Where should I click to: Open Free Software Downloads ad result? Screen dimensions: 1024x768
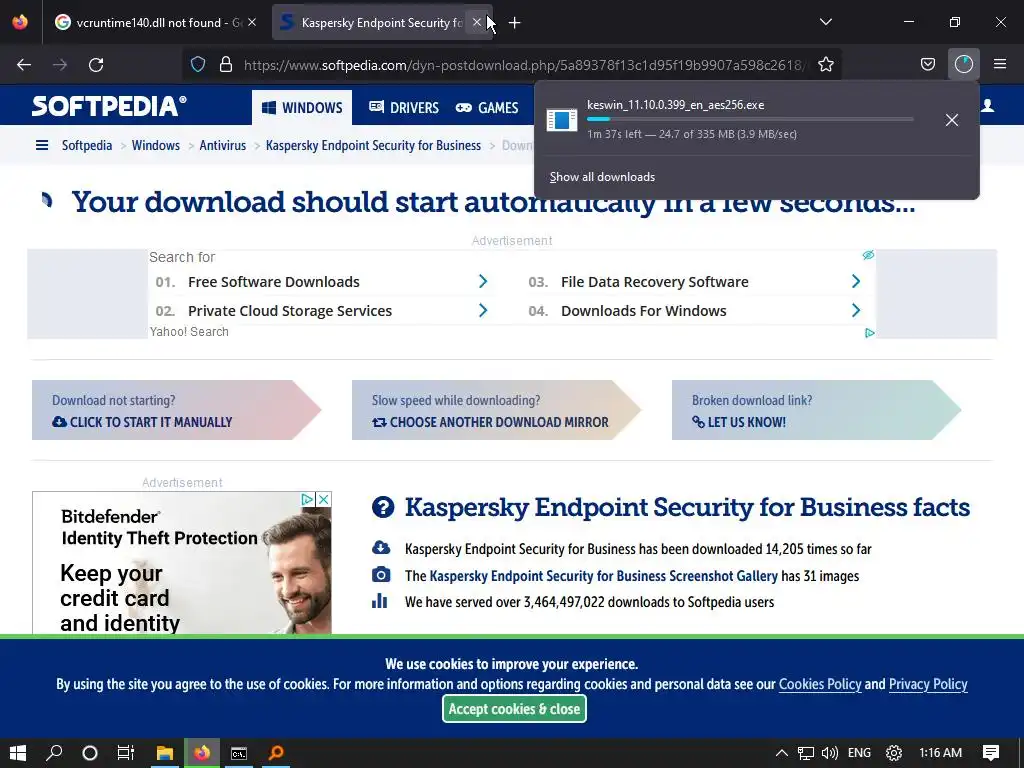(x=274, y=282)
